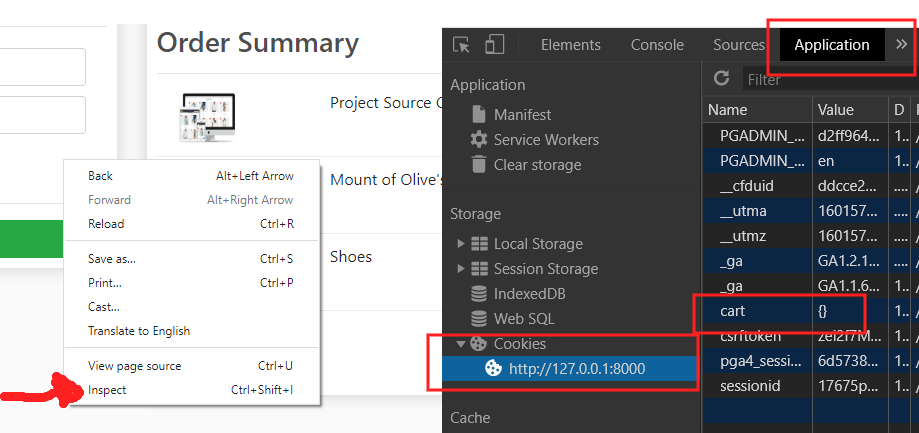Collapse the Cookies tree node
919x433 pixels.
click(461, 344)
